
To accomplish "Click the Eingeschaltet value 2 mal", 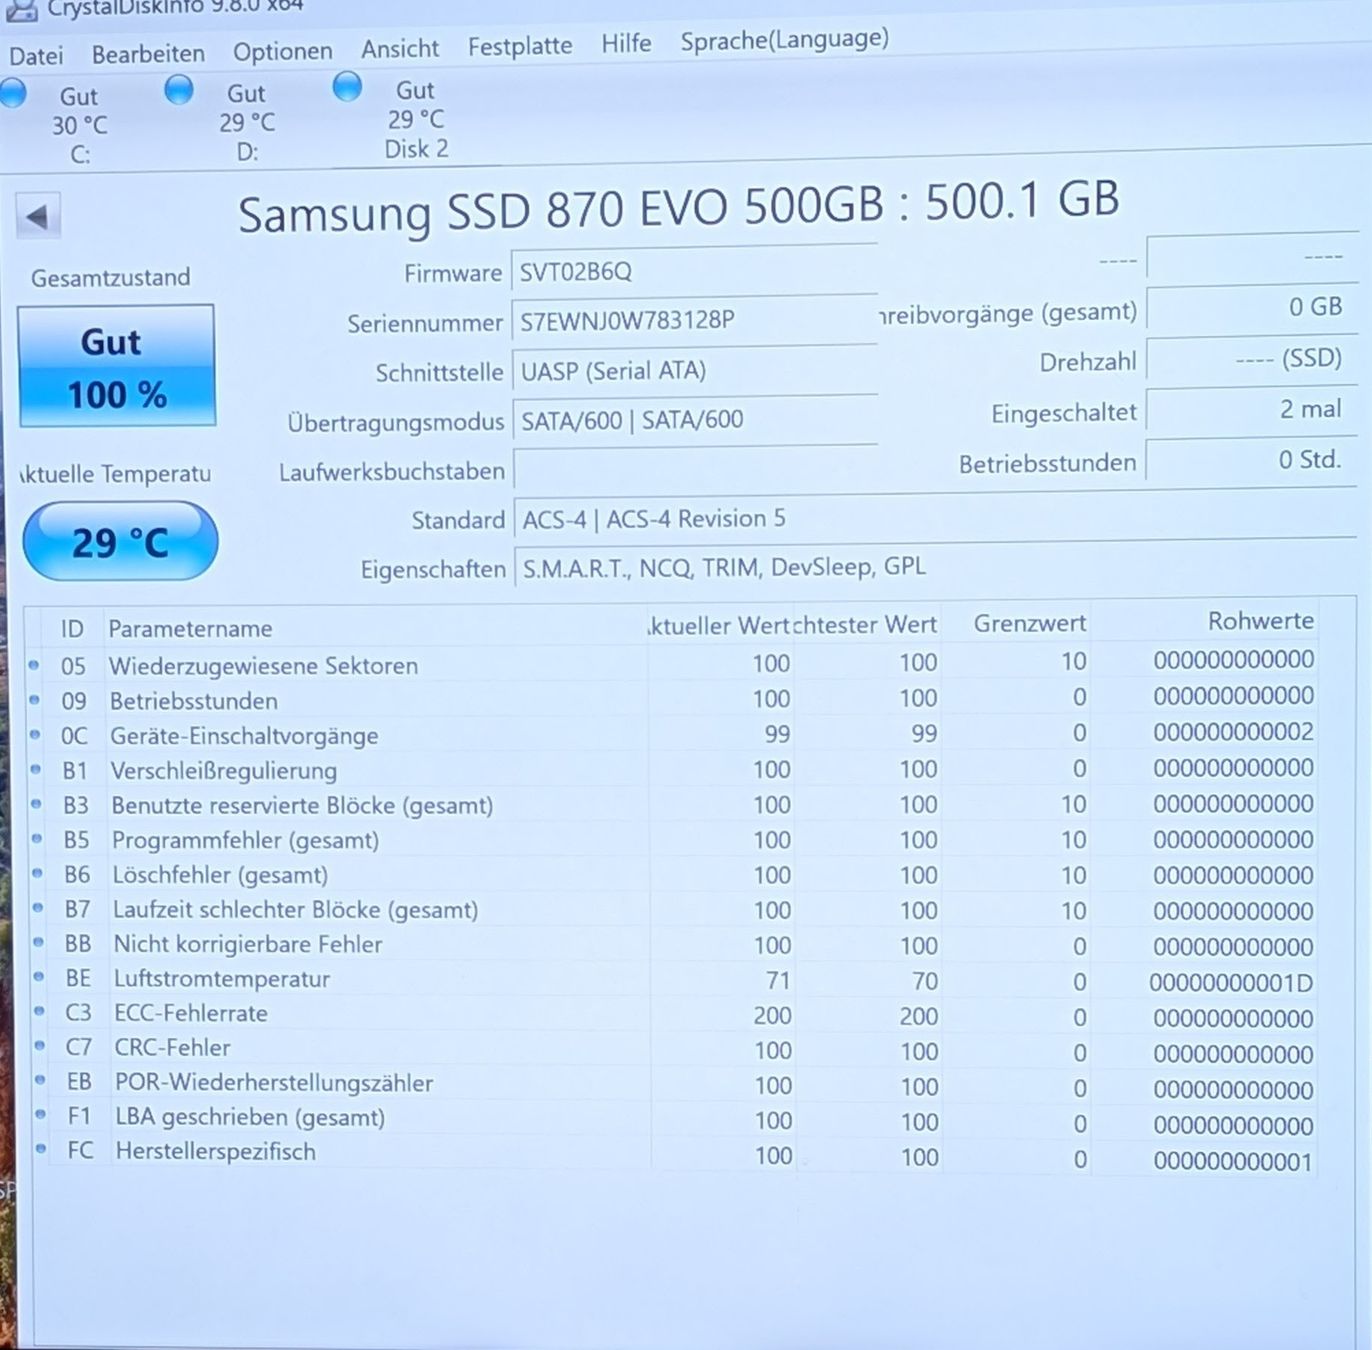I will pos(1250,409).
